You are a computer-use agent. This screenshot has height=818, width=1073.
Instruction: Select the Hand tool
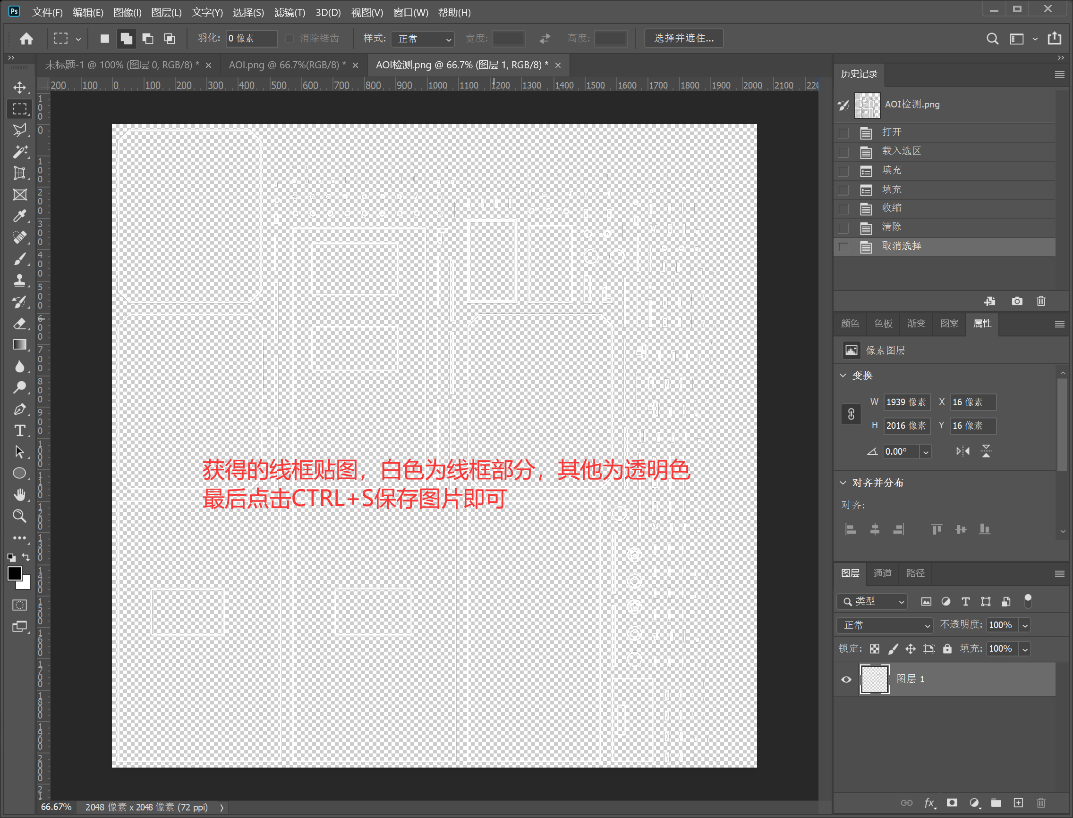click(x=20, y=494)
